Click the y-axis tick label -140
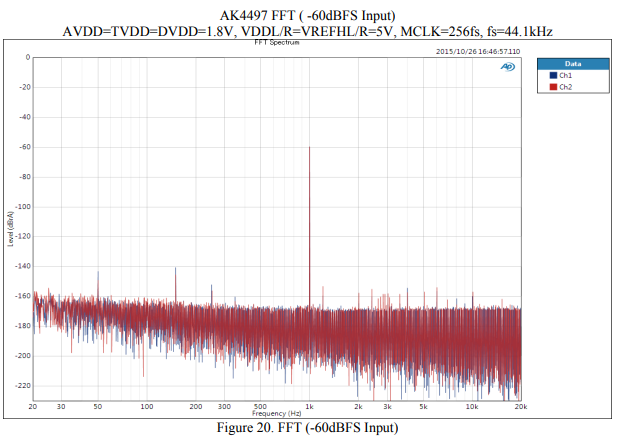Screen dimensions: 634x439 point(23,266)
